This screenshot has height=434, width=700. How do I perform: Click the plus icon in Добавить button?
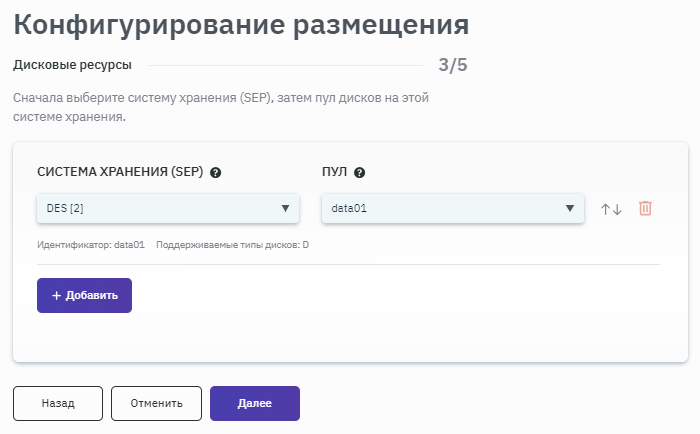(x=56, y=296)
